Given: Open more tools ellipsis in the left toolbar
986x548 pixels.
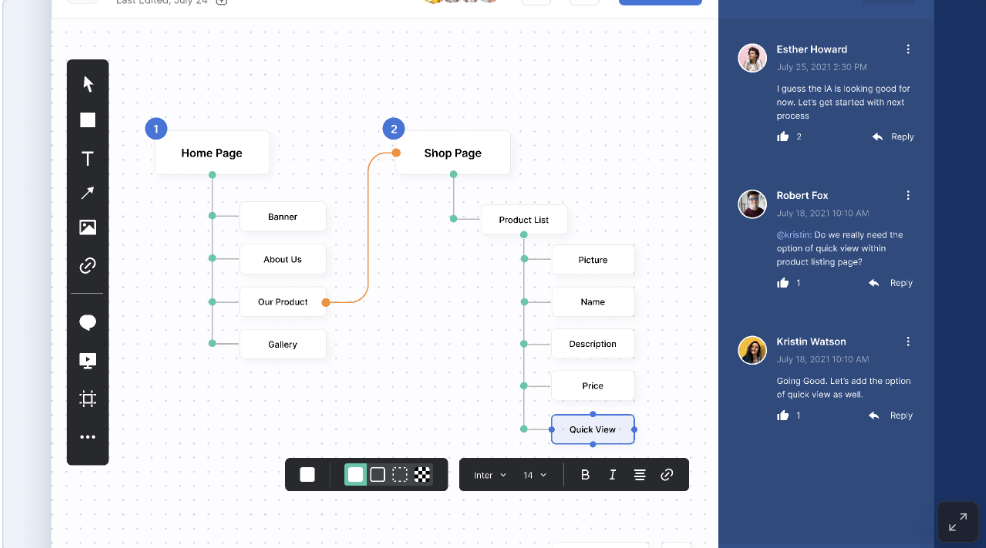Looking at the screenshot, I should 87,437.
